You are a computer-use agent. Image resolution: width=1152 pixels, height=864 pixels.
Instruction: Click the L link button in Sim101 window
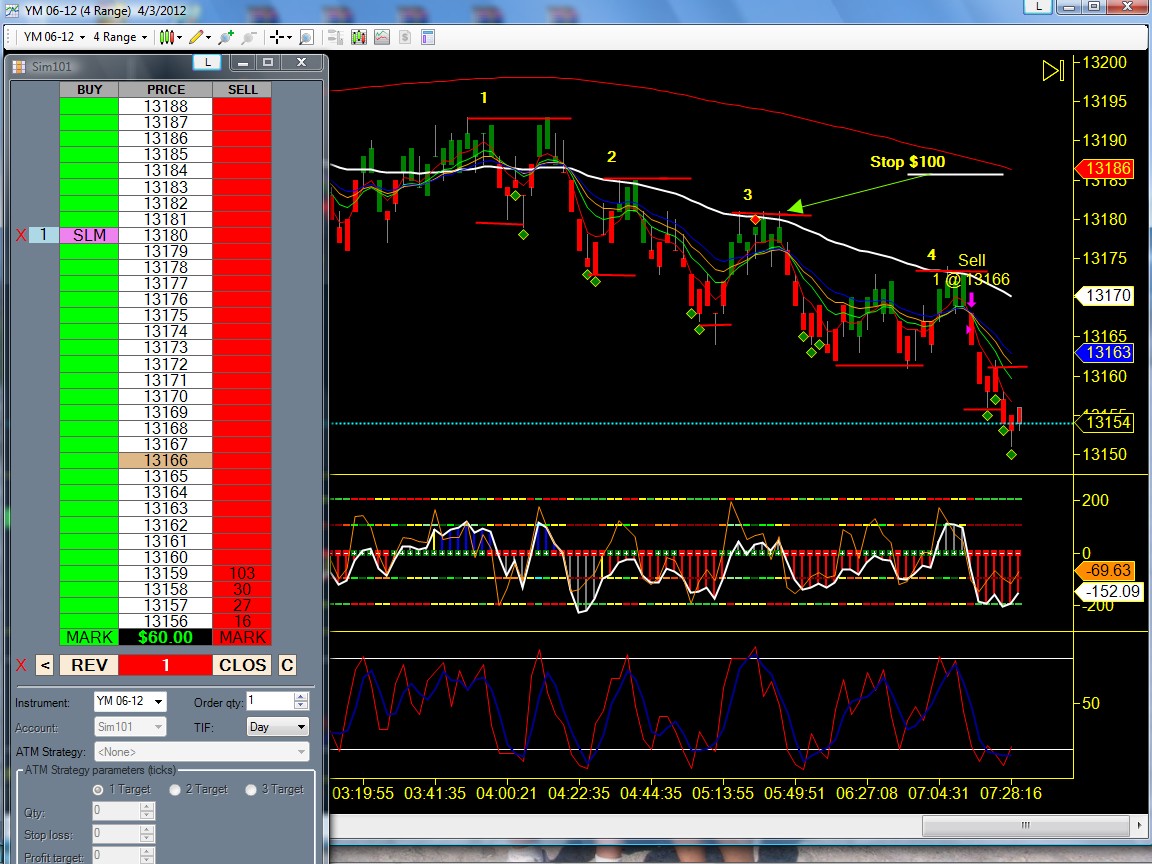point(207,62)
